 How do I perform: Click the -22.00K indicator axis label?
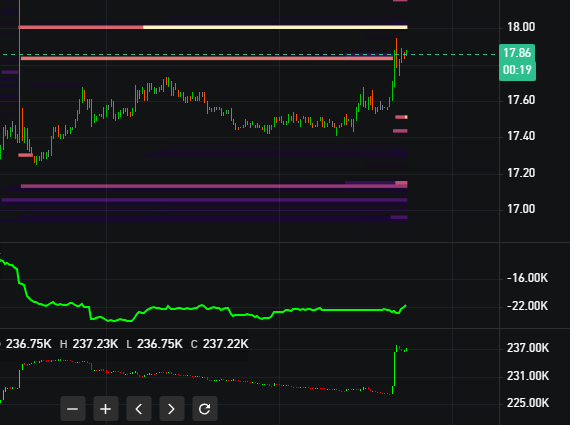[527, 306]
